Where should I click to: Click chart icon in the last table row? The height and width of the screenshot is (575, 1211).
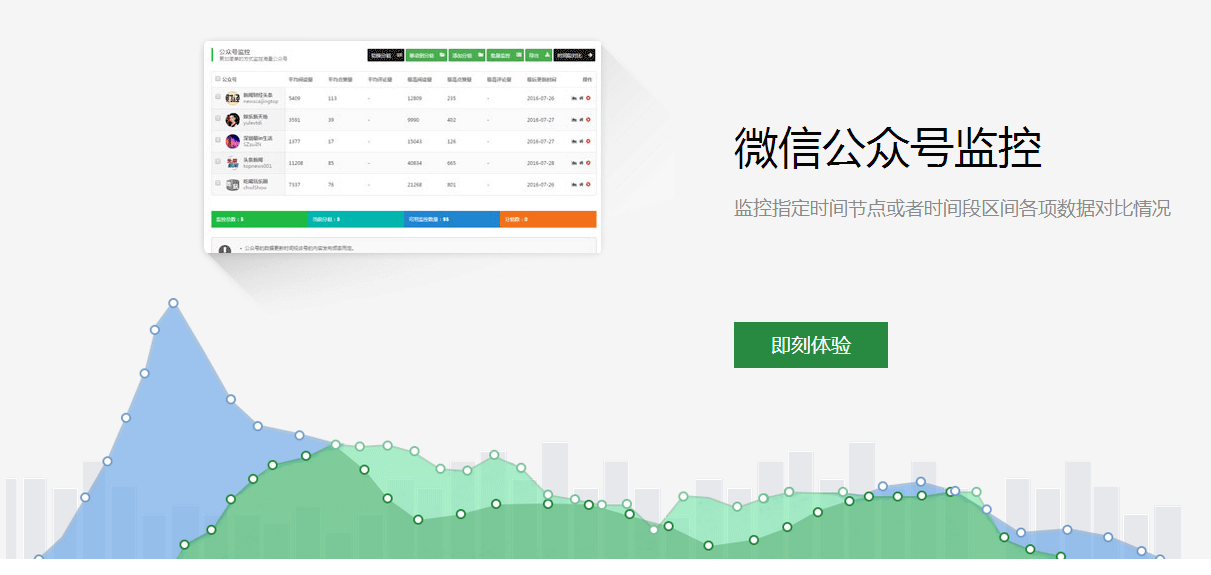click(574, 184)
